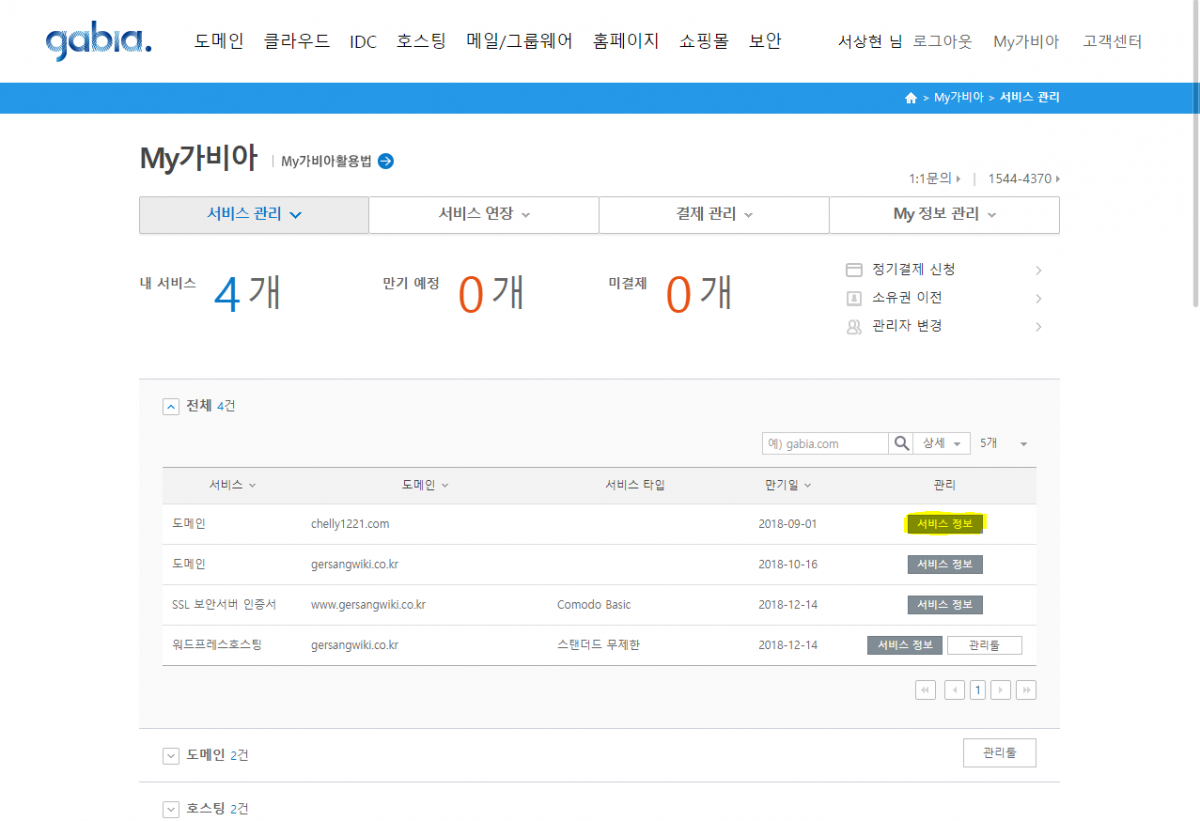This screenshot has height=821, width=1200.
Task: Open the 쇼핑몰 top menu
Action: tap(704, 42)
